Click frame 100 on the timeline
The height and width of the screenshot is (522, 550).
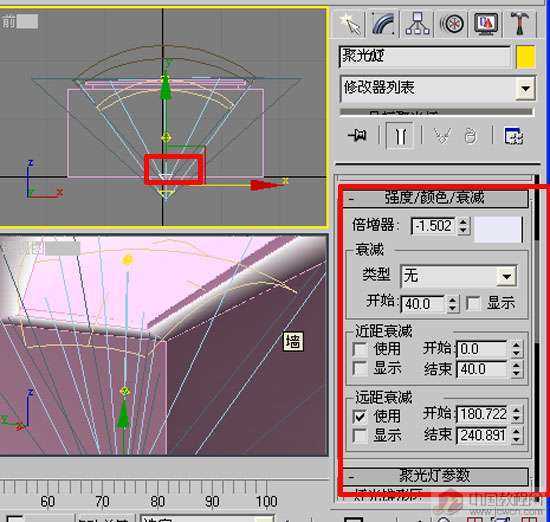(x=267, y=502)
